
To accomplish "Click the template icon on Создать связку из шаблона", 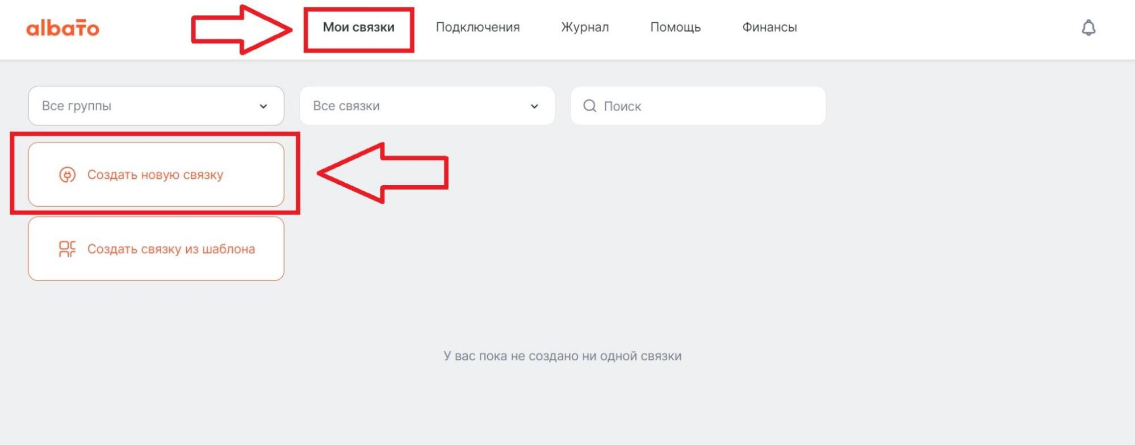I will 67,250.
